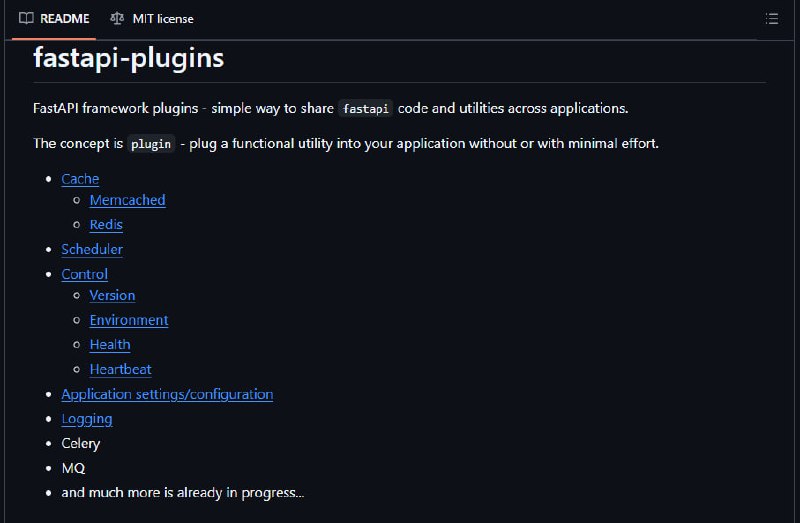The image size is (800, 523).
Task: Open the Control link
Action: pos(85,274)
